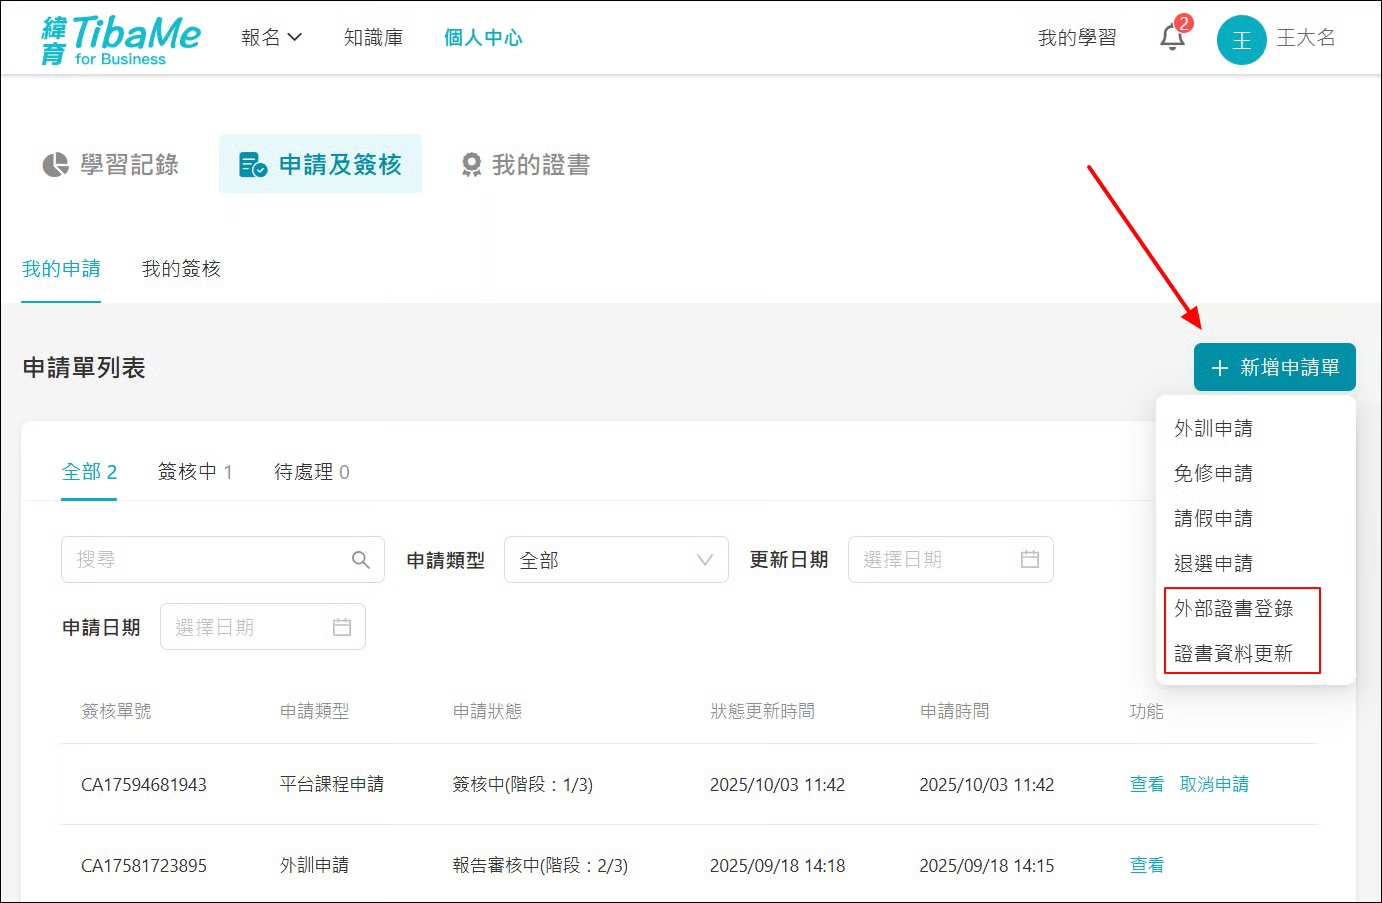Click 取消申請 for CA17594681943

pyautogui.click(x=1214, y=785)
